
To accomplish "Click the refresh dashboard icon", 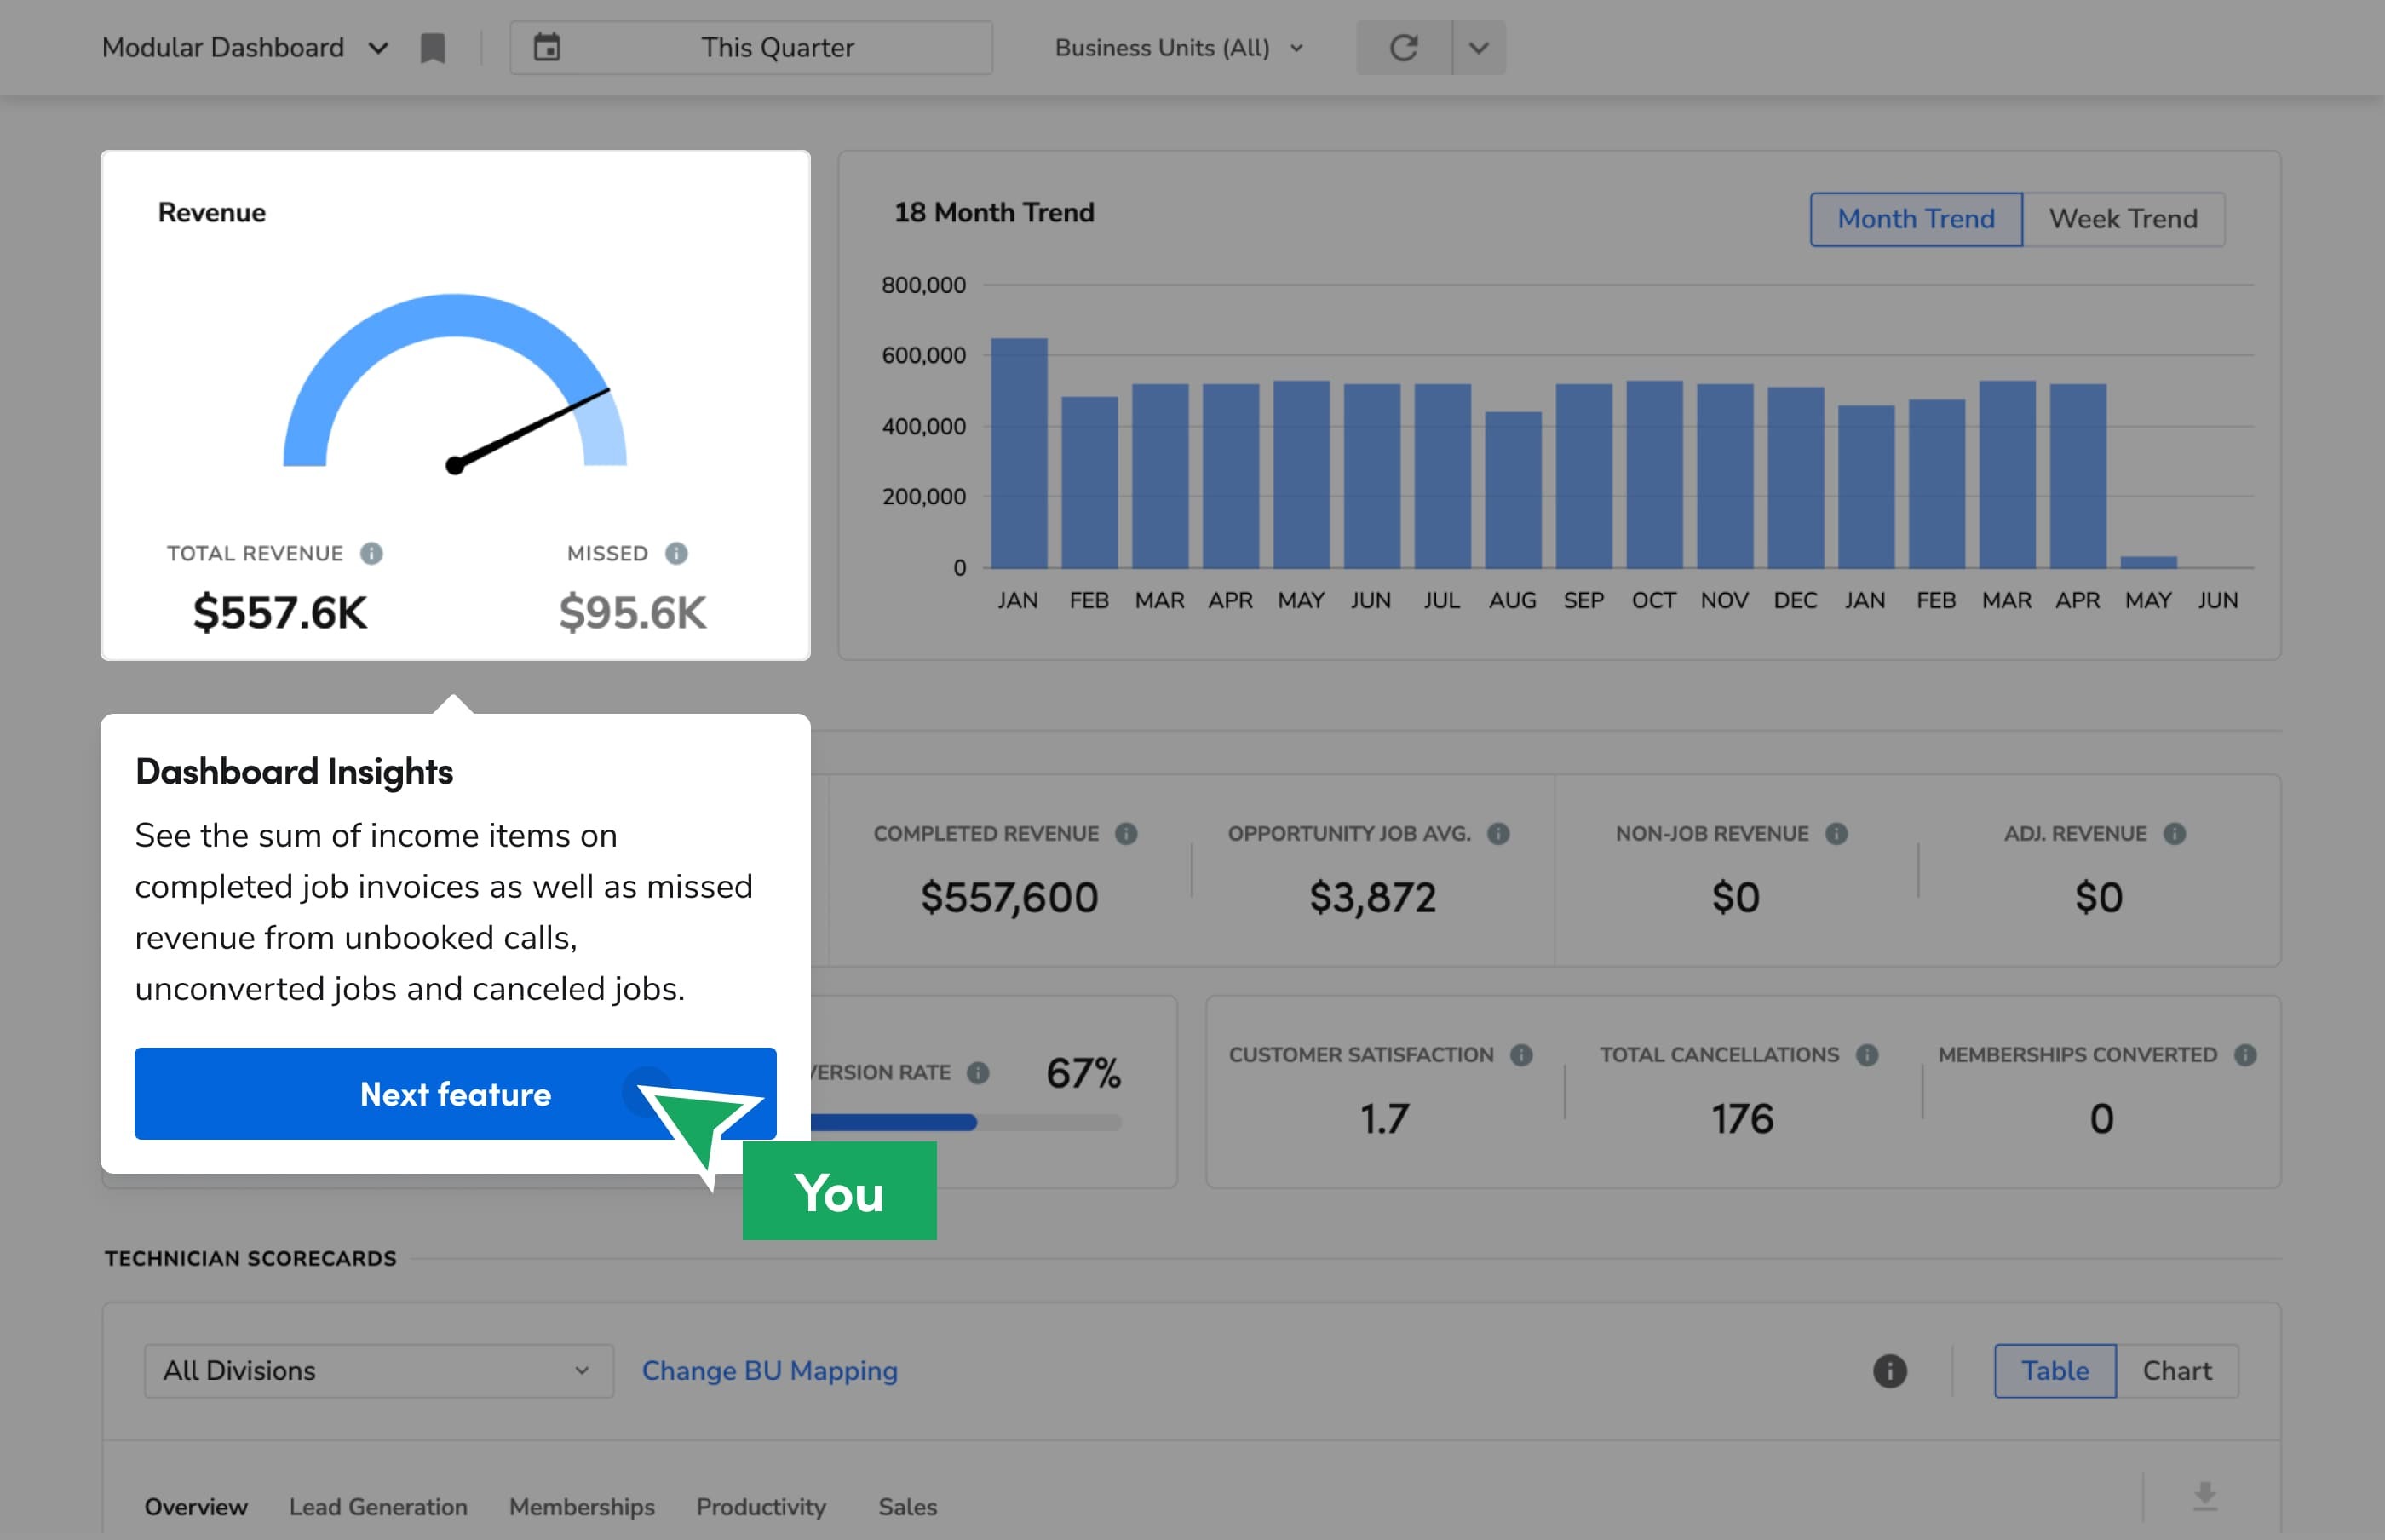I will click(x=1403, y=48).
